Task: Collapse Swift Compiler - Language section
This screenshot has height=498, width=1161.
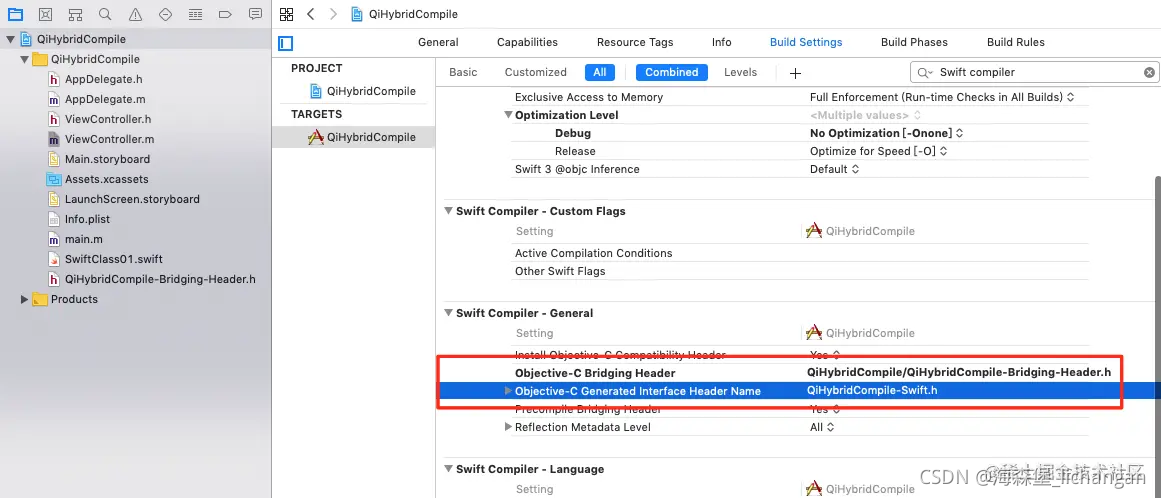Action: pos(448,469)
